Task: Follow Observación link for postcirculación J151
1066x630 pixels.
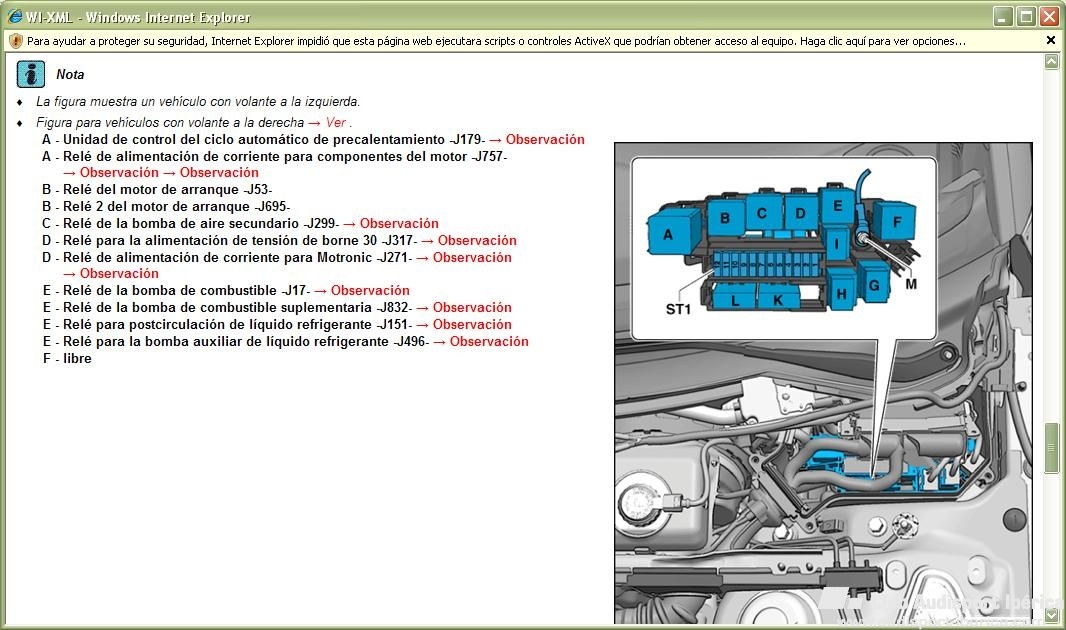Action: pos(471,325)
